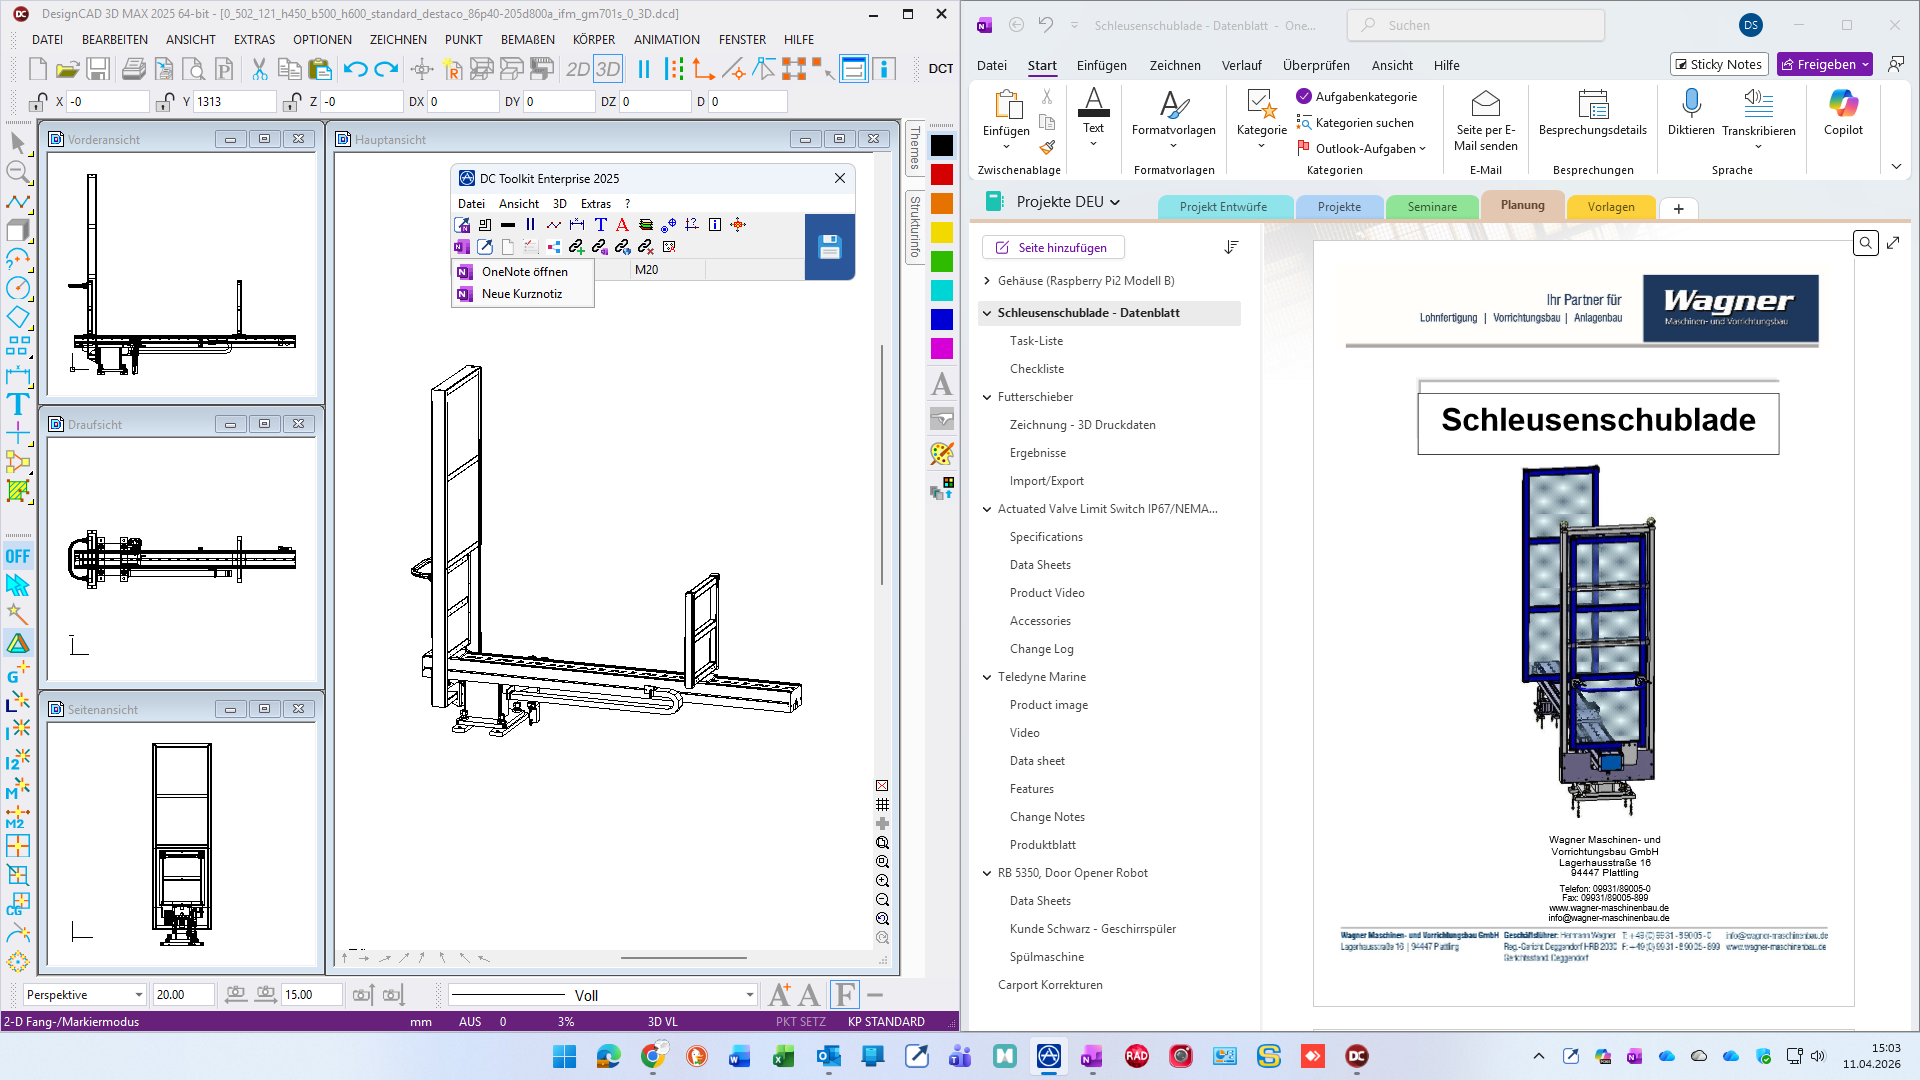Open the KÖRPER menu
Screen dimensions: 1920x1080
(593, 40)
